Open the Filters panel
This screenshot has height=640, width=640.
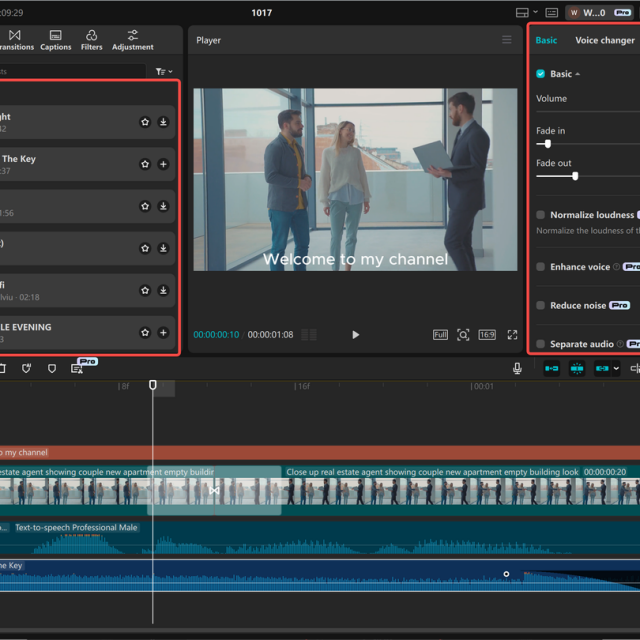tap(91, 40)
